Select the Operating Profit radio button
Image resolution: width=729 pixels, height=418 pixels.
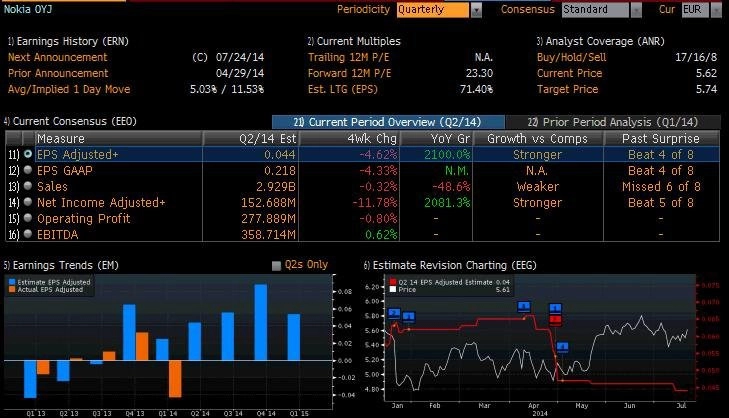[x=28, y=218]
